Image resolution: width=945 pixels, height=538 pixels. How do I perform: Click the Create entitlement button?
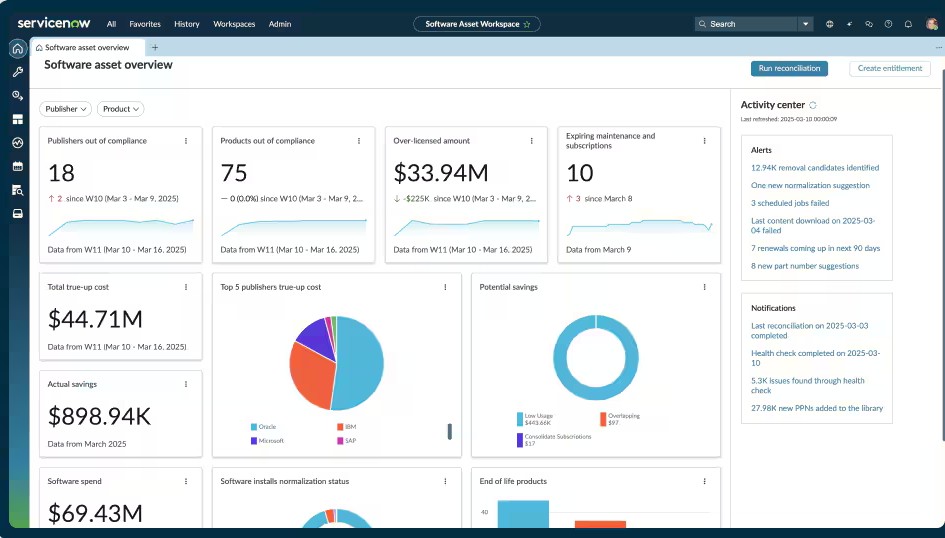890,69
